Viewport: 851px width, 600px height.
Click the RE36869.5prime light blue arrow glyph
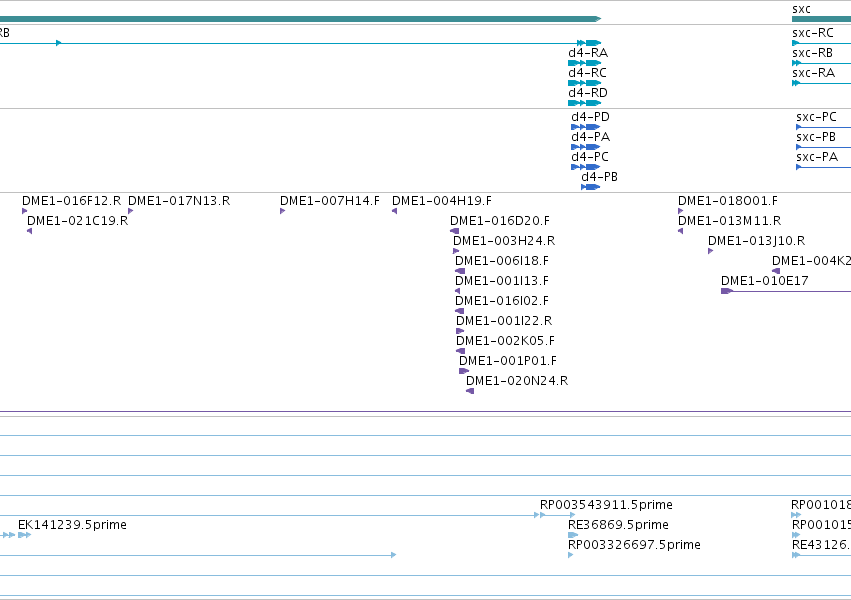573,535
